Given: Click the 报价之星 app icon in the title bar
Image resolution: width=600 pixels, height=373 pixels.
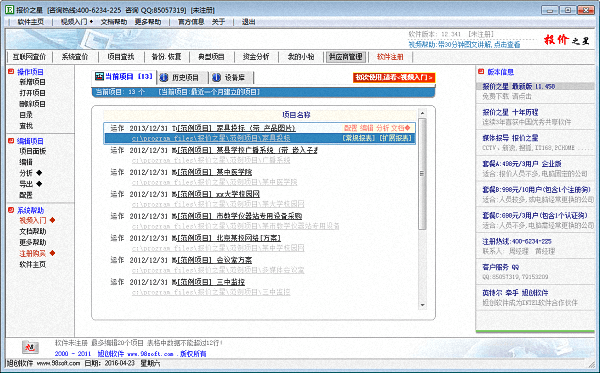Looking at the screenshot, I should [x=10, y=10].
